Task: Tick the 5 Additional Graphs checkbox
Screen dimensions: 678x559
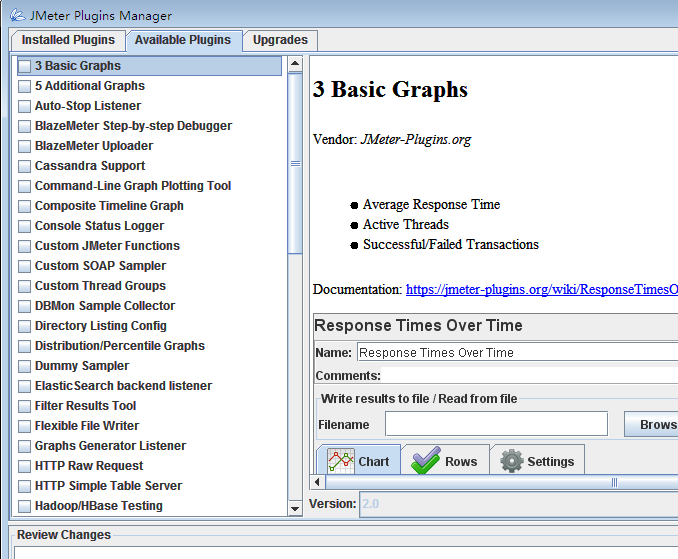Action: tap(25, 86)
